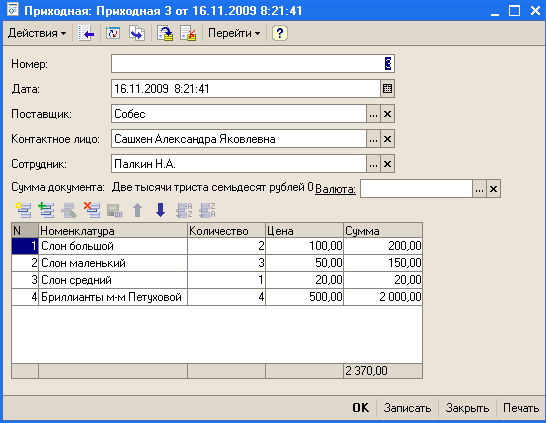Follow the Валюта link
Screen dimensions: 546x423
tap(335, 189)
